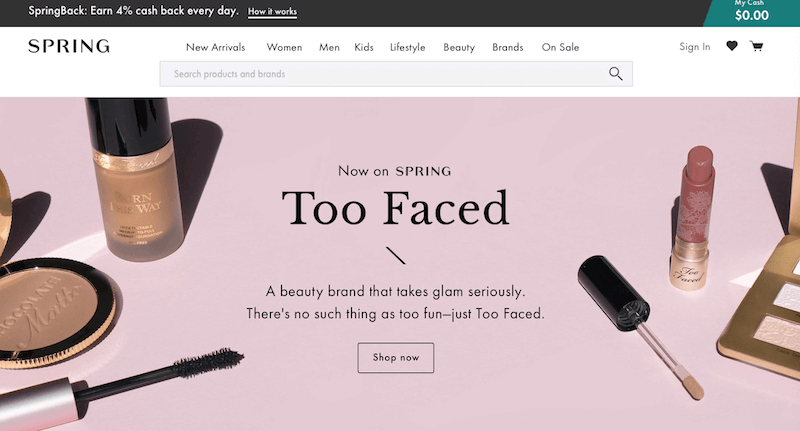The width and height of the screenshot is (800, 431).
Task: Open the My Cash $0.00 badge
Action: [x=752, y=13]
